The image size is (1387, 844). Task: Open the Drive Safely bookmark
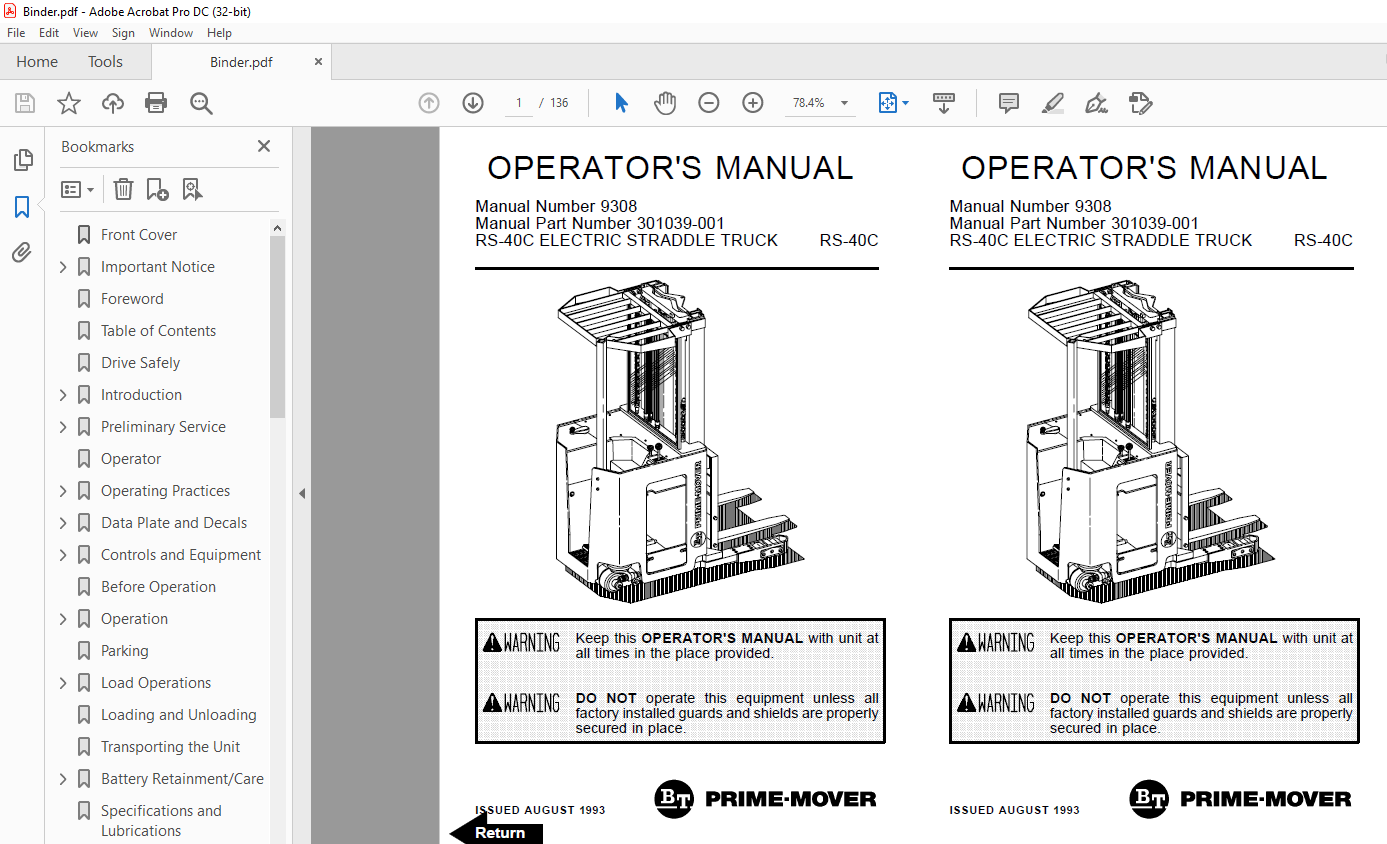[x=140, y=363]
